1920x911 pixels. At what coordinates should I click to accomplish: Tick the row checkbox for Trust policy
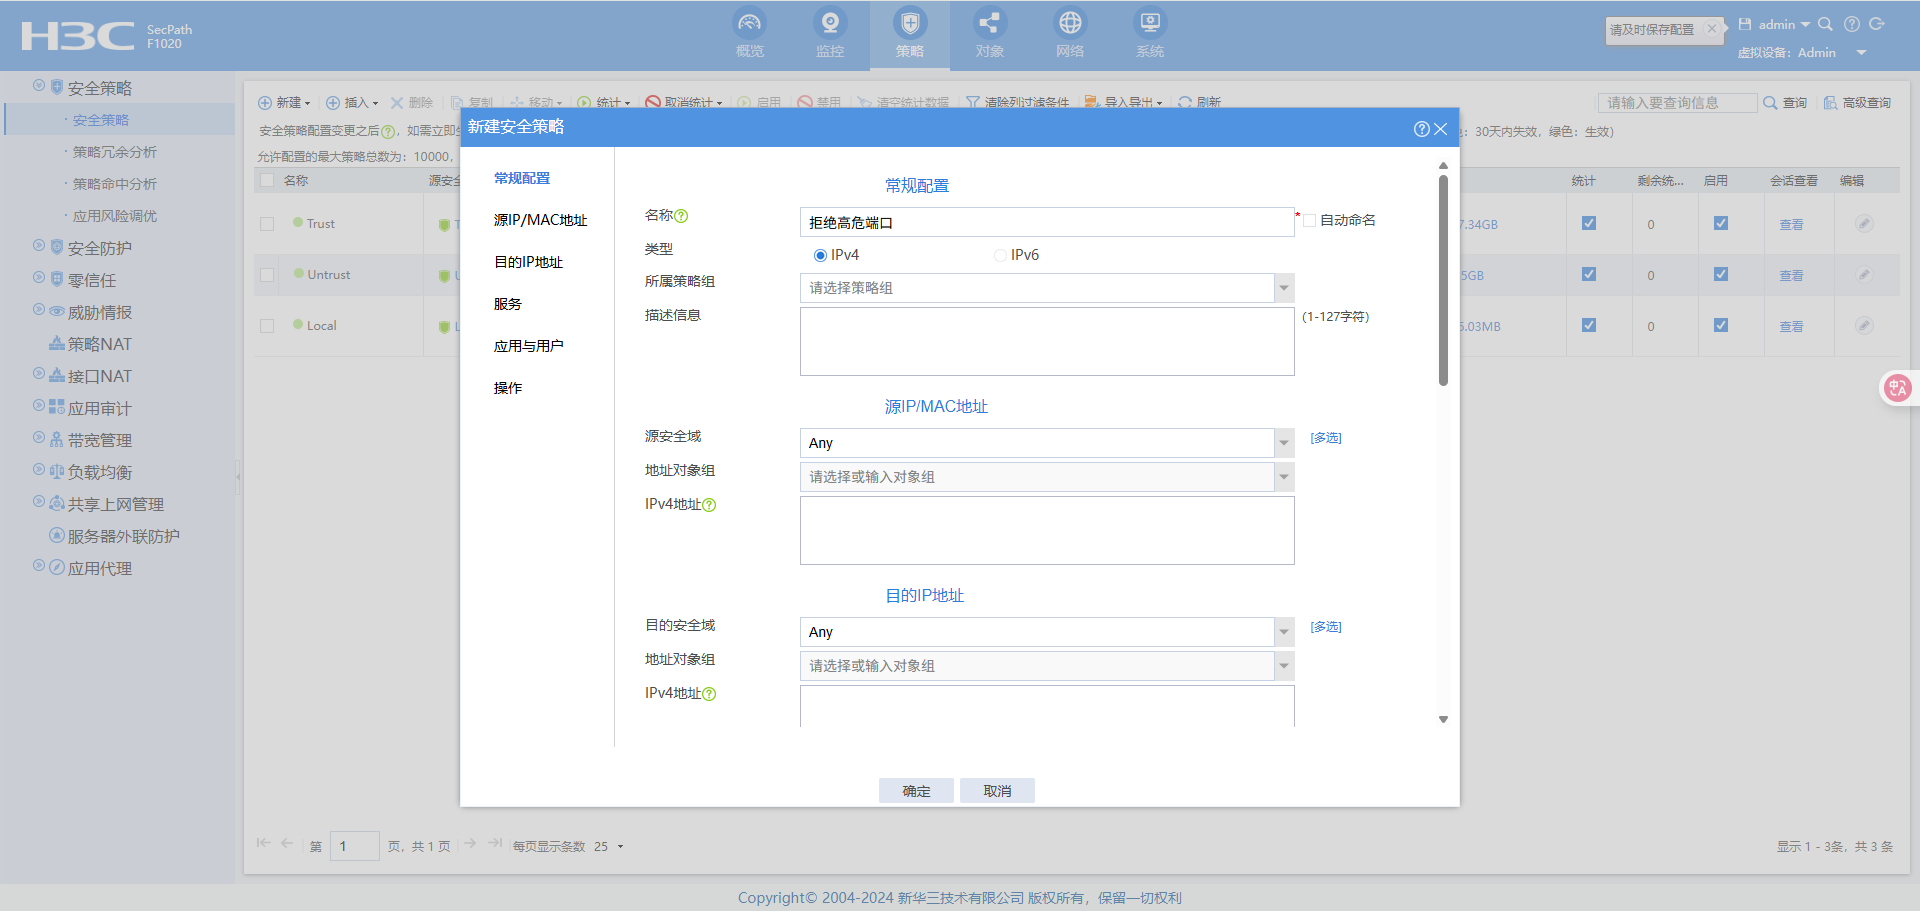[x=267, y=224]
